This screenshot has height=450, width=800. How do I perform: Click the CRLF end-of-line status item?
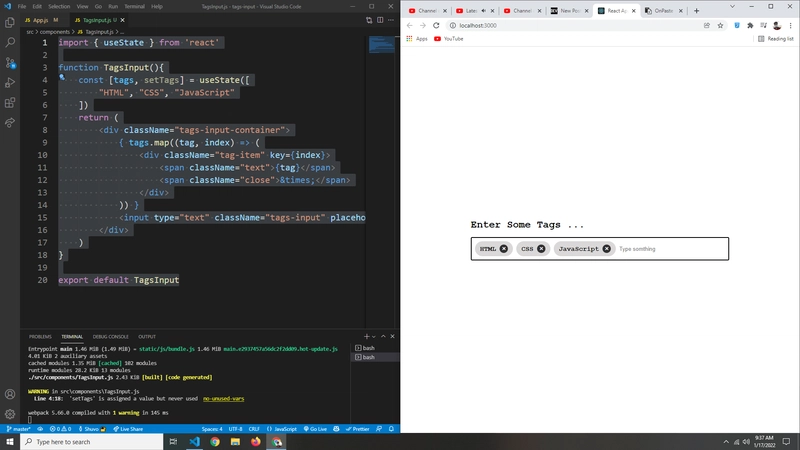click(x=254, y=429)
